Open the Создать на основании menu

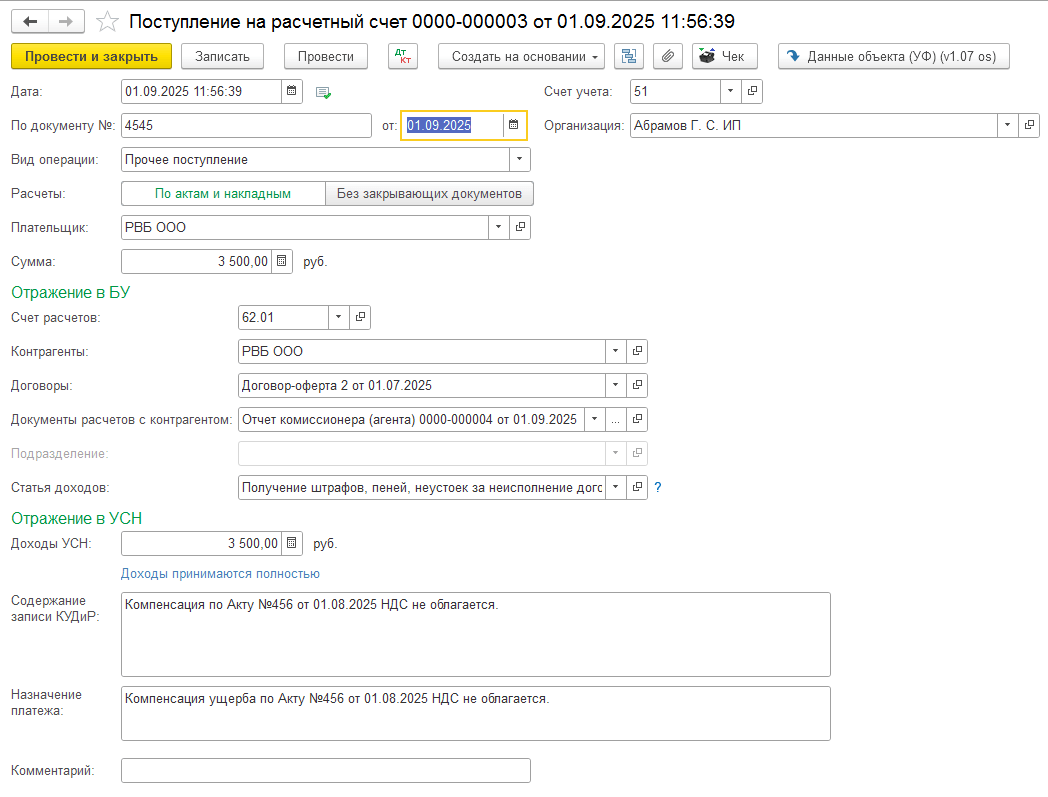pos(521,57)
